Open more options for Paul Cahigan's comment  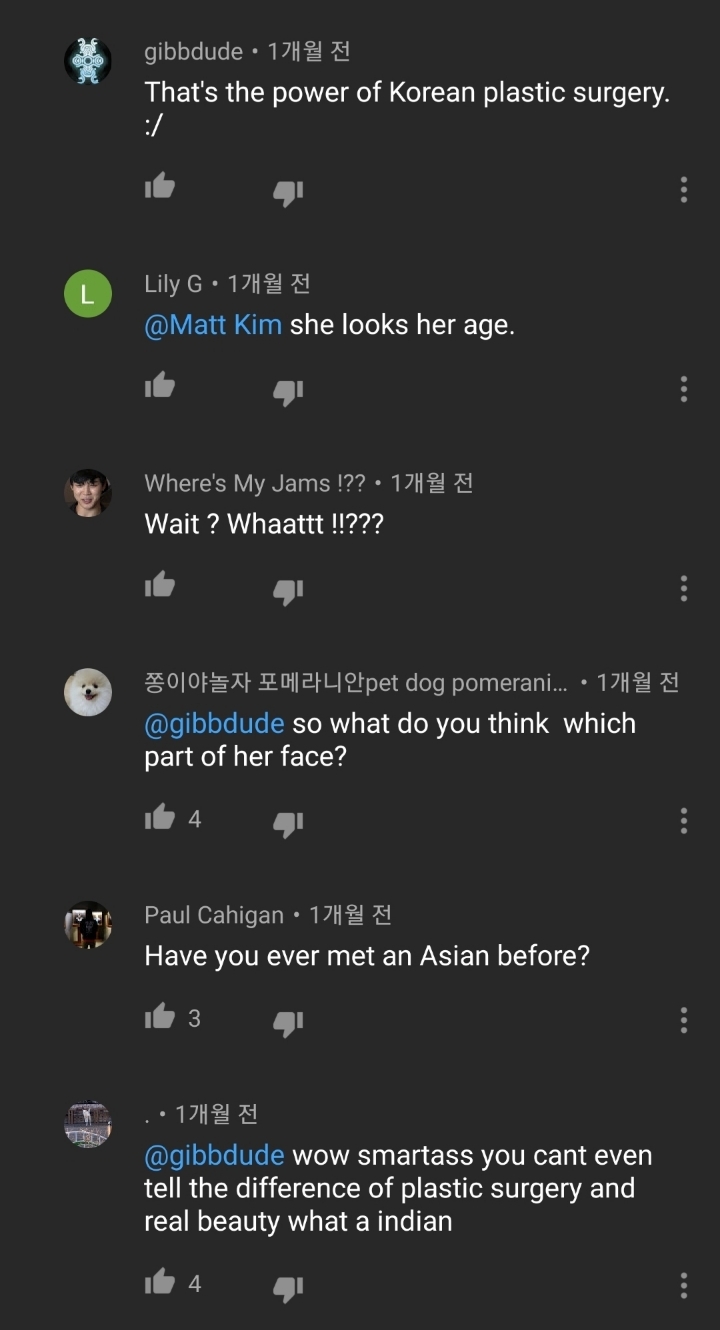point(684,1020)
